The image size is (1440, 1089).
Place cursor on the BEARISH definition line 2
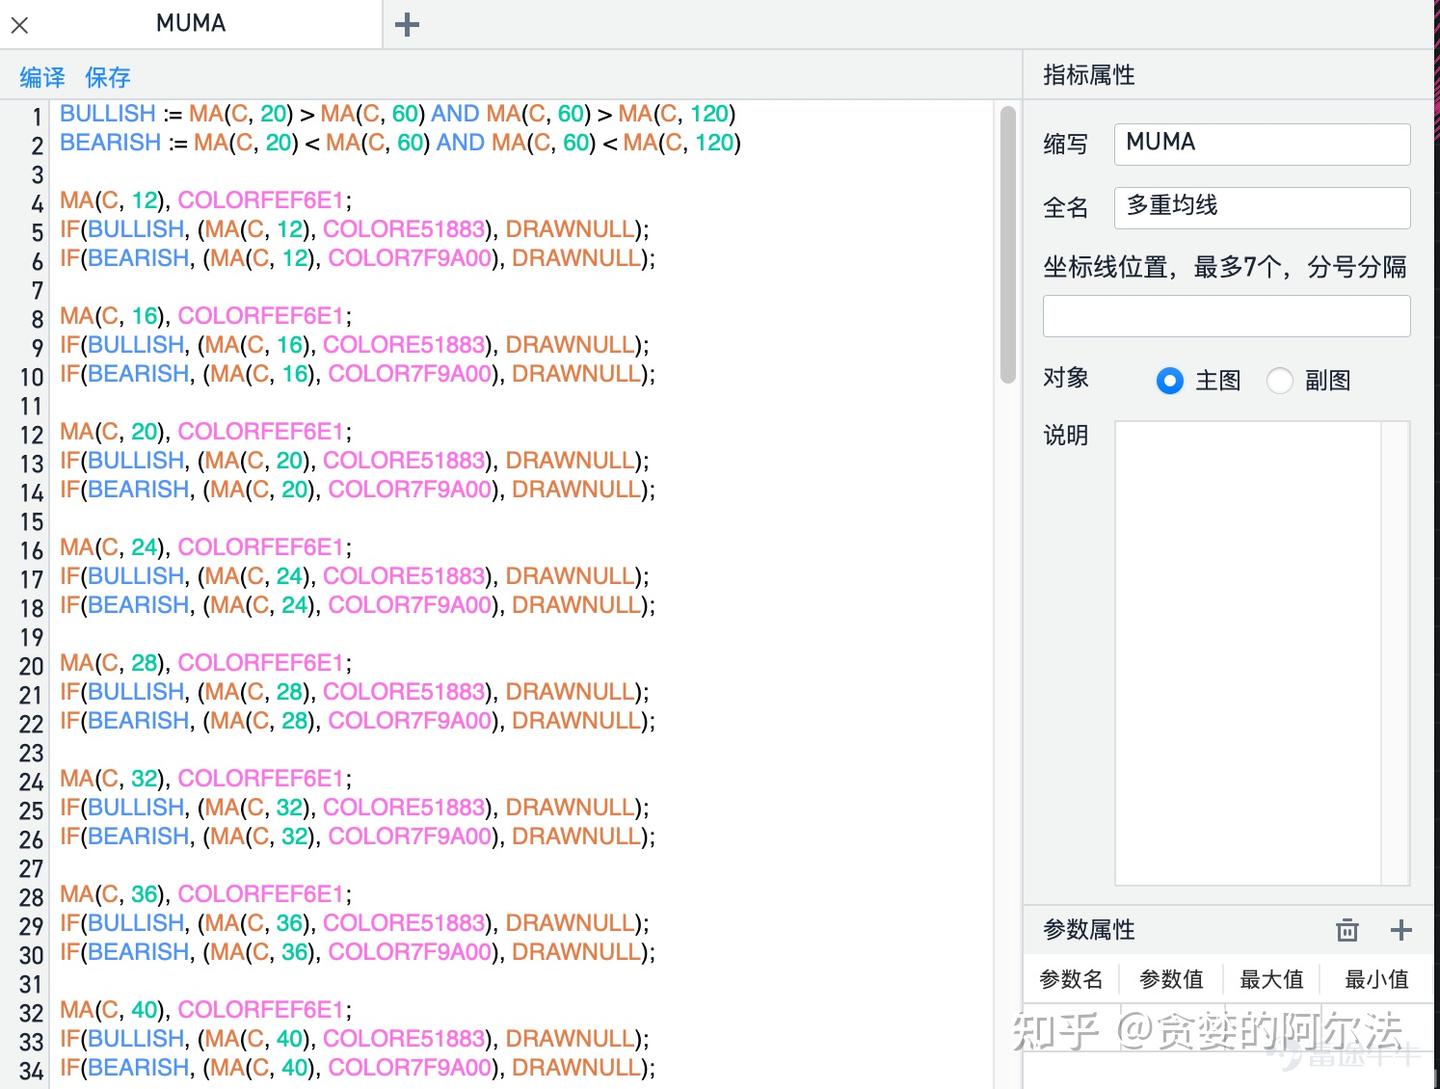point(400,143)
